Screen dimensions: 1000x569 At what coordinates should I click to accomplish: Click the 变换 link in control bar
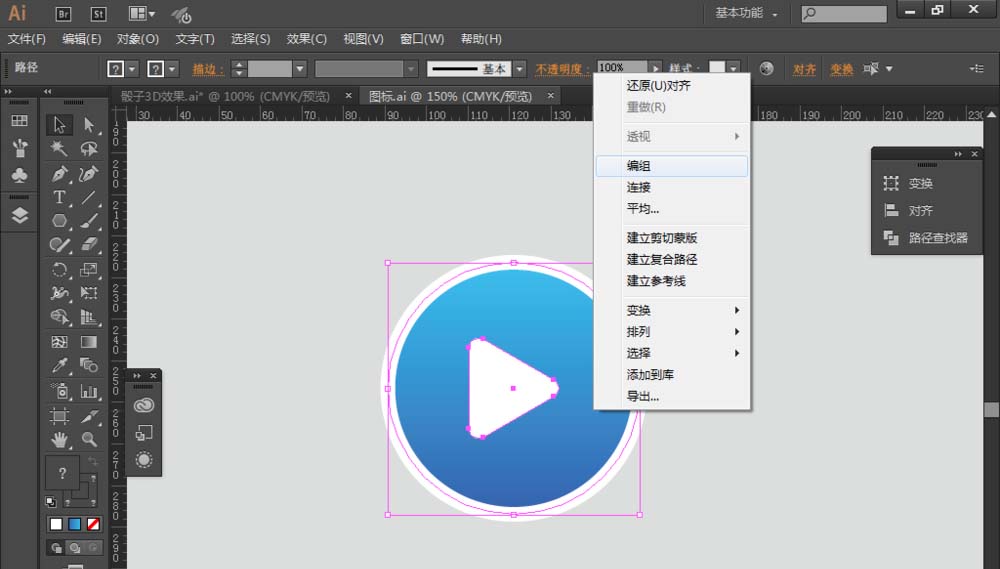(x=842, y=69)
